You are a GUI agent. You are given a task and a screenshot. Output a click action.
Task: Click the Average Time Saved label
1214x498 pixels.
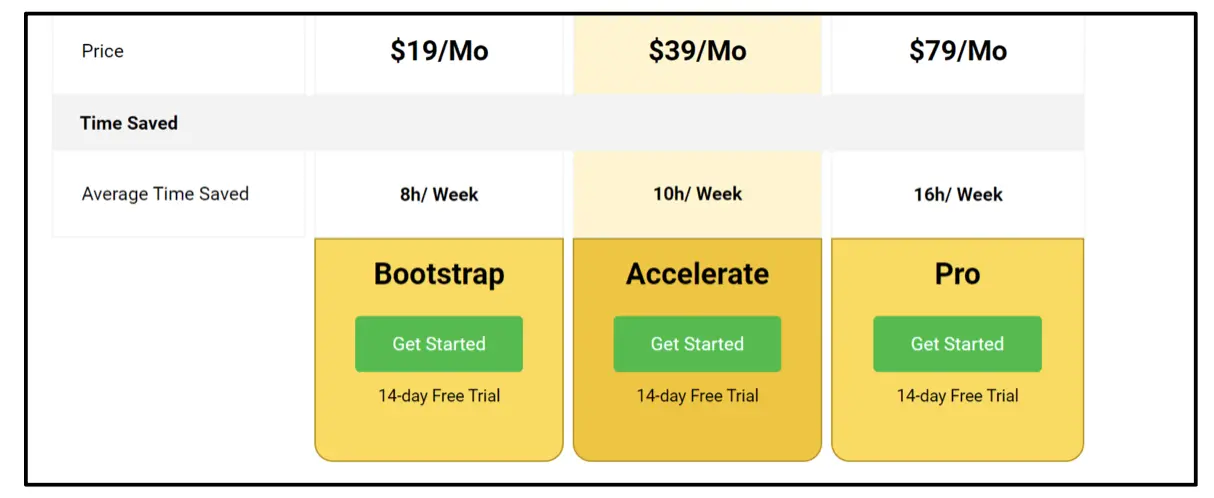click(x=165, y=194)
